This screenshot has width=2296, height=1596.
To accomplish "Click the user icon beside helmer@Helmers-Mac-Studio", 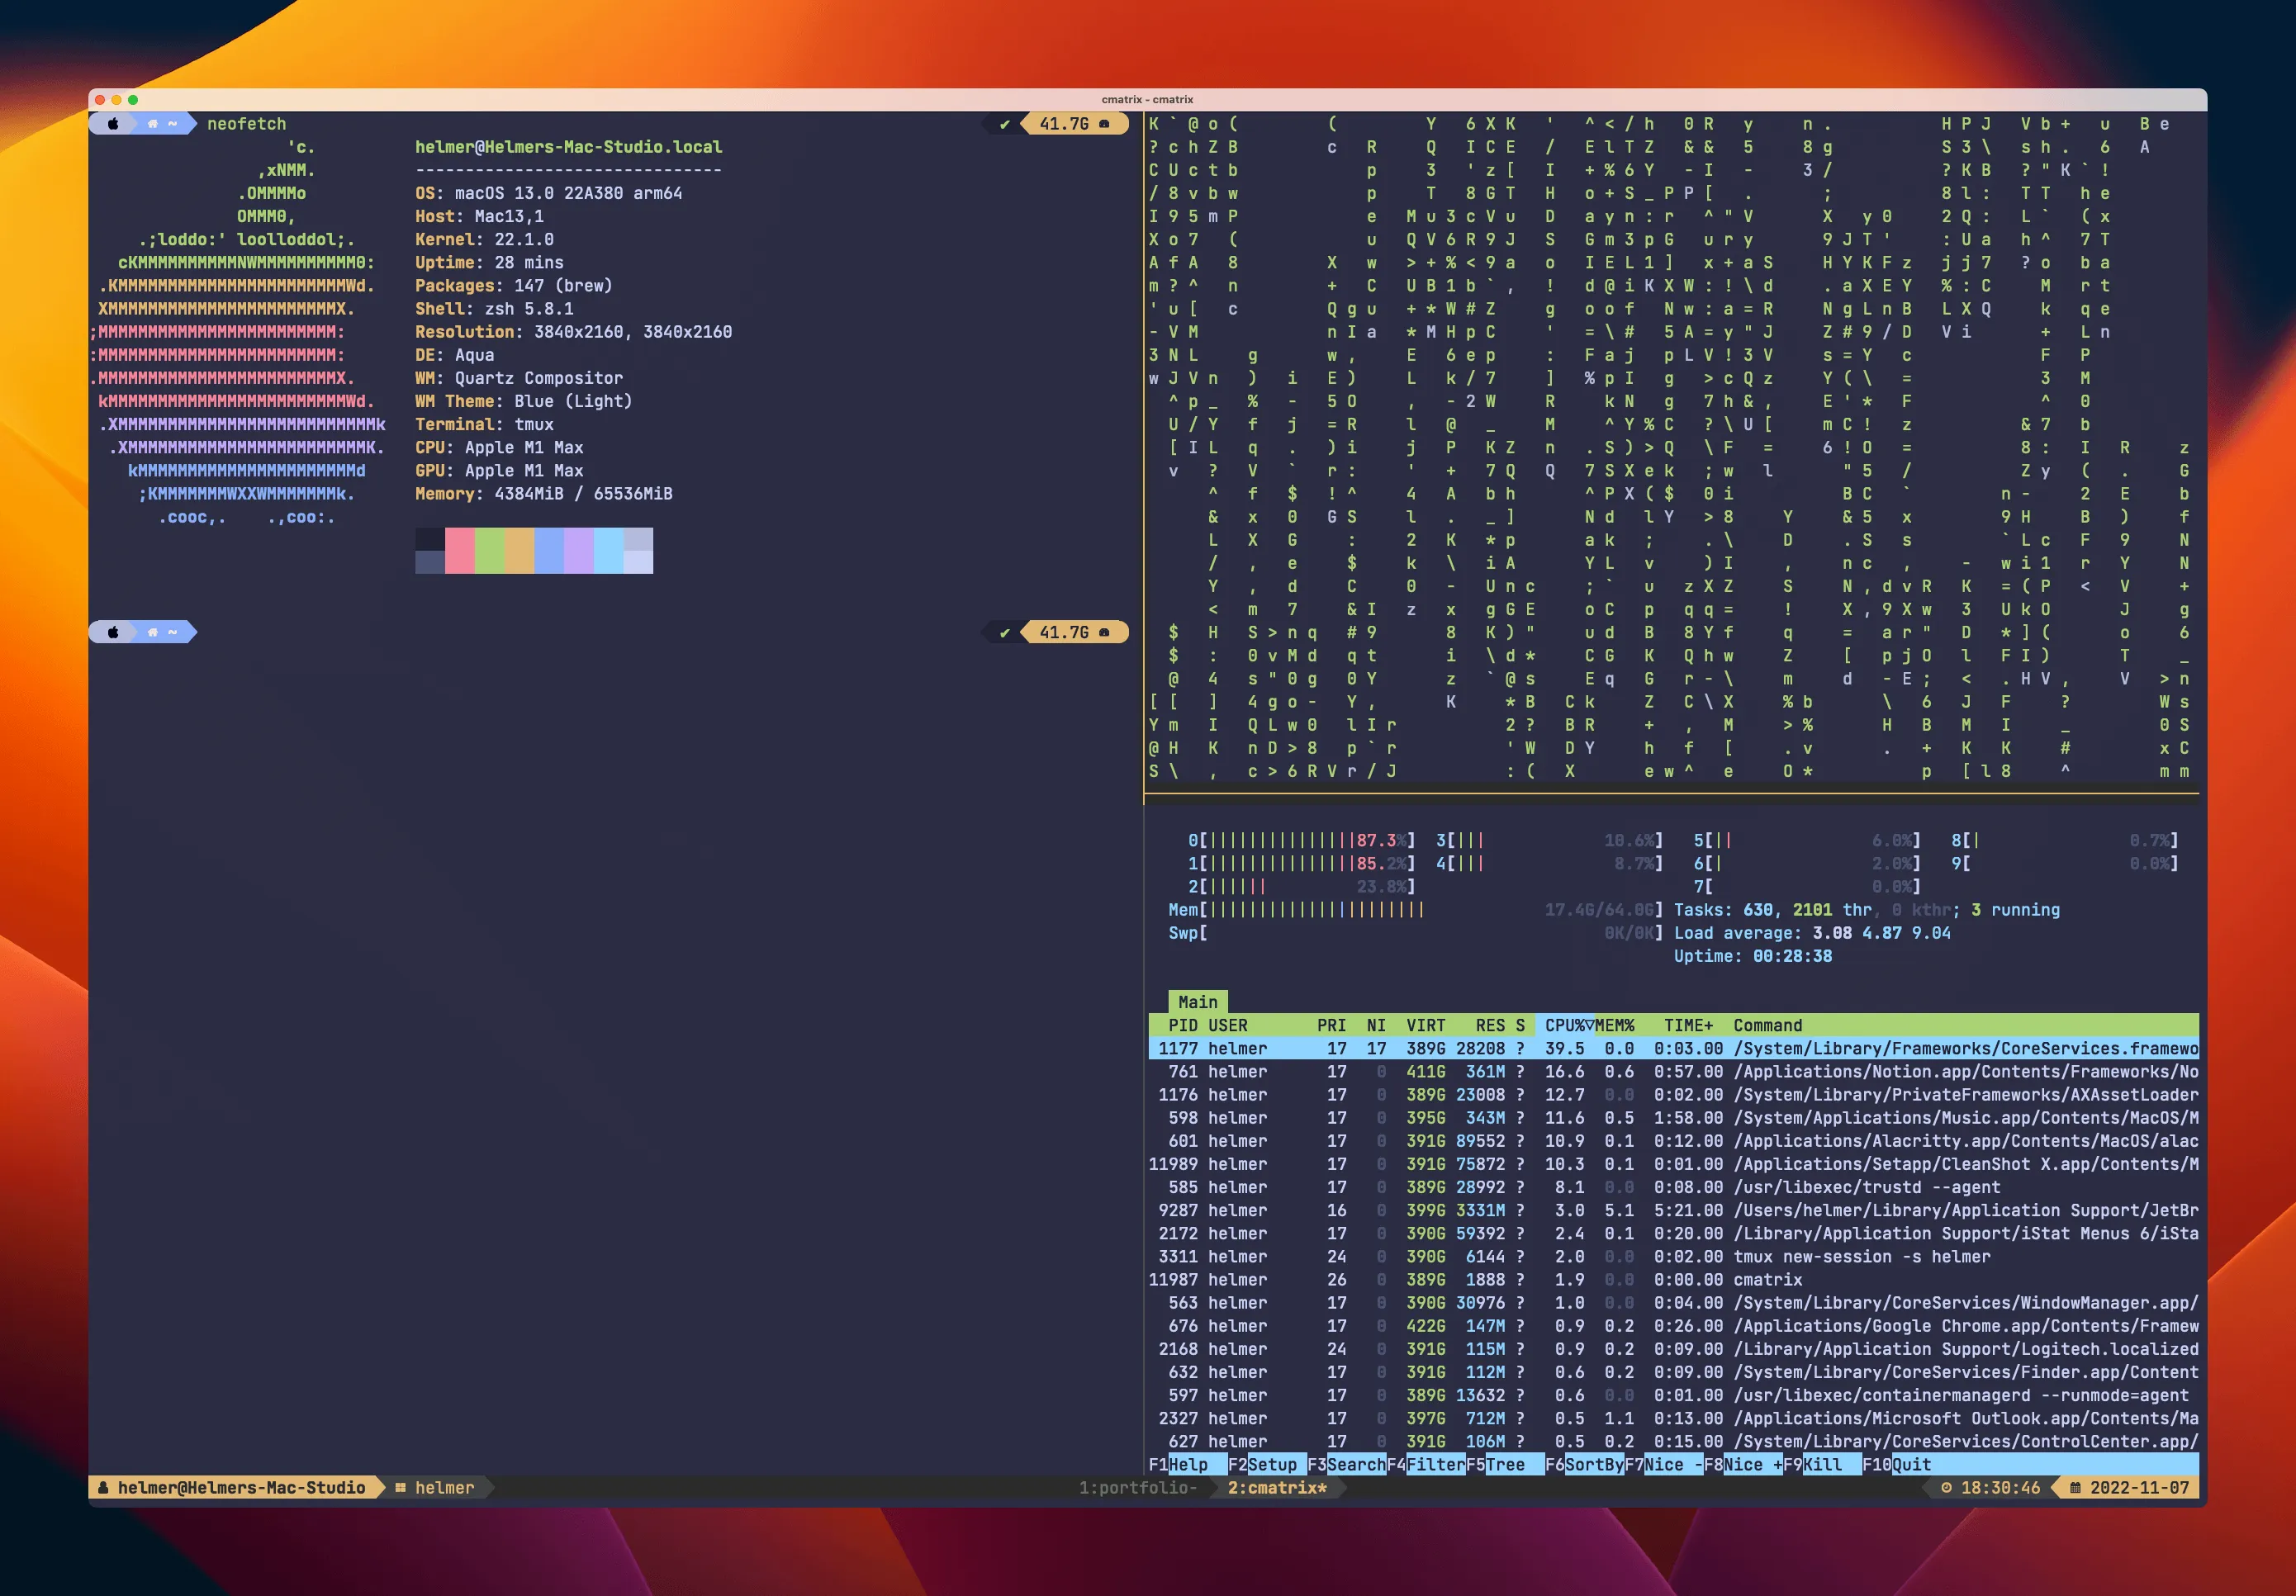I will point(103,1487).
